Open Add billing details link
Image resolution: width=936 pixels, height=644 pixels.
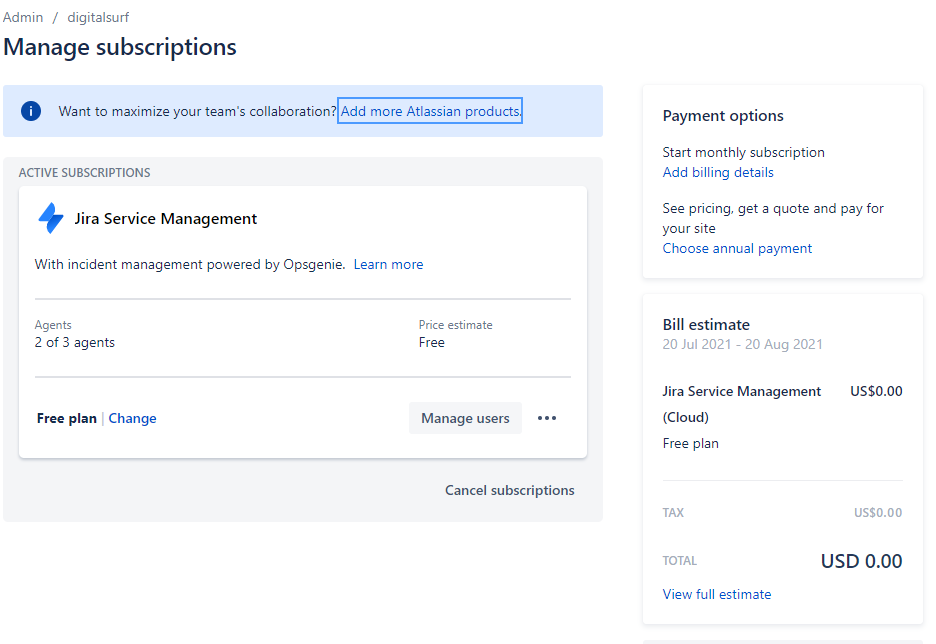point(718,172)
